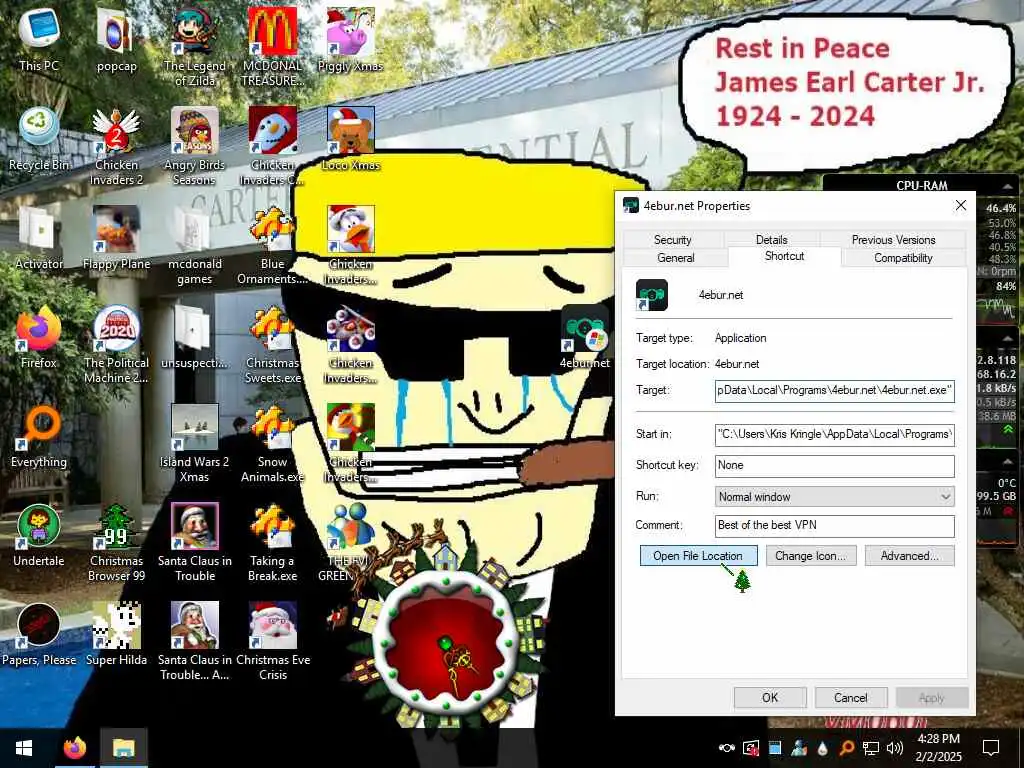Select mcdonald games folder icon
The image size is (1024, 768).
point(195,246)
